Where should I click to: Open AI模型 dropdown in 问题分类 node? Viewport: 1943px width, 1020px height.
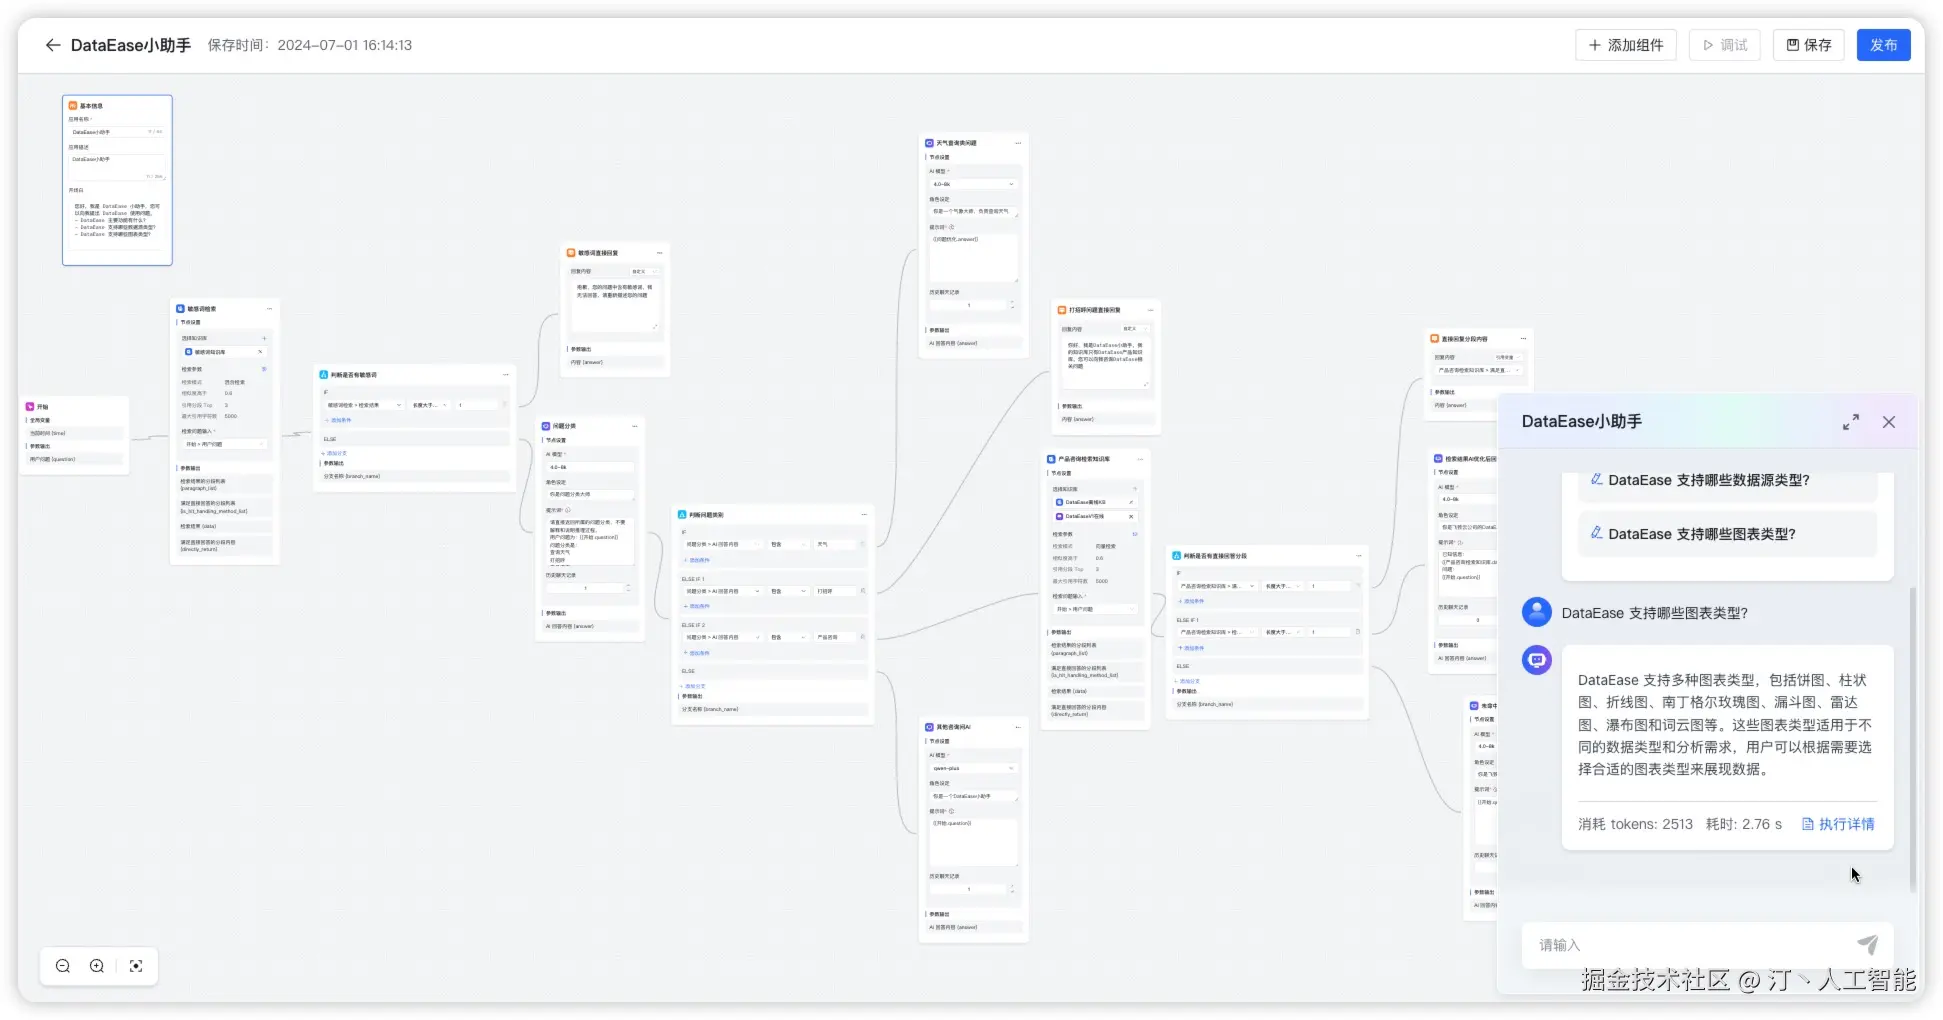tap(589, 467)
